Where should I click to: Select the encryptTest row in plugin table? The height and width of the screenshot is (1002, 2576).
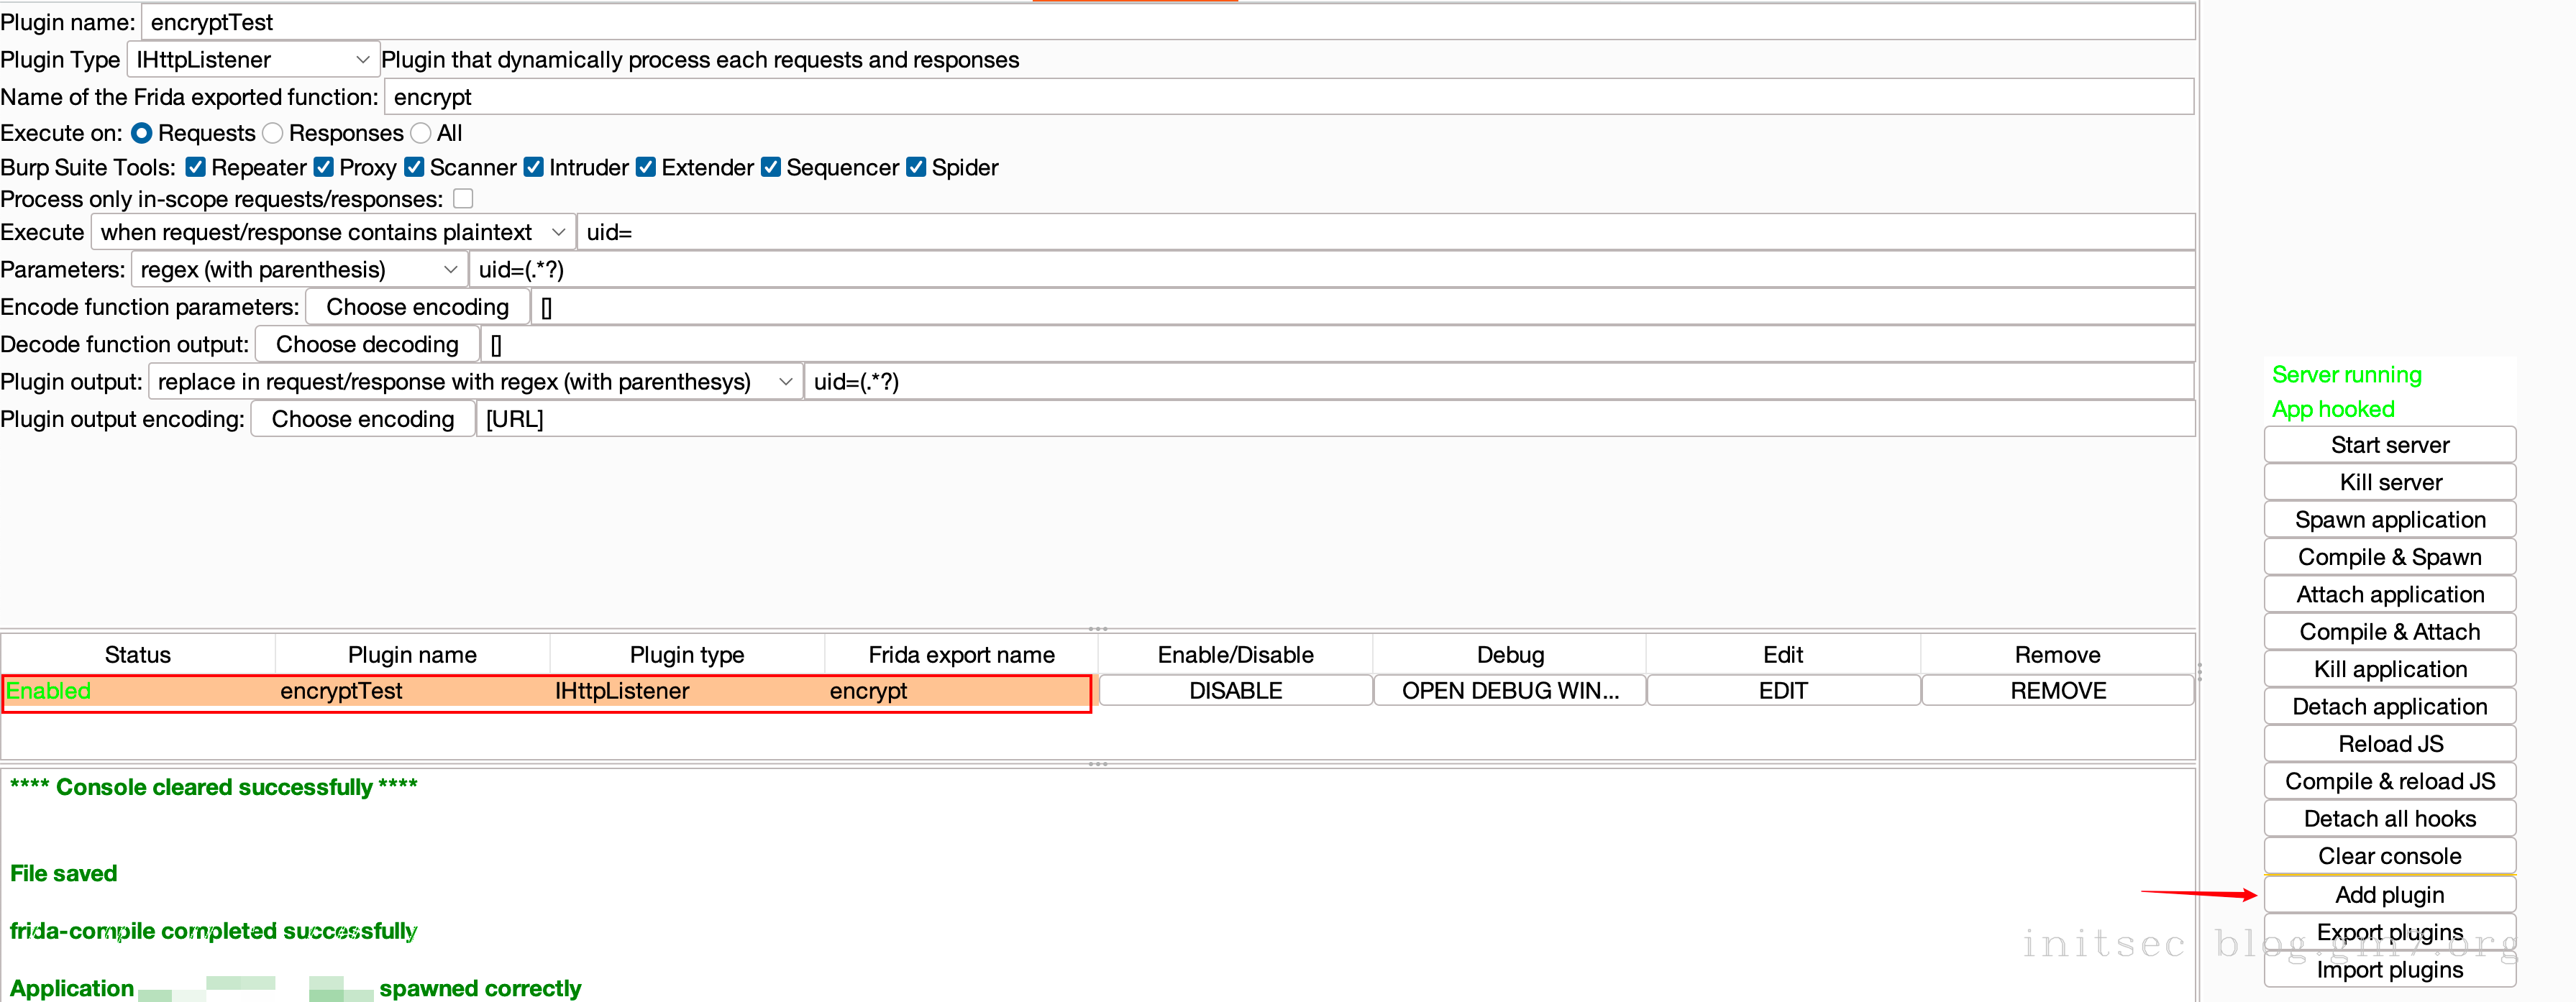tap(546, 691)
